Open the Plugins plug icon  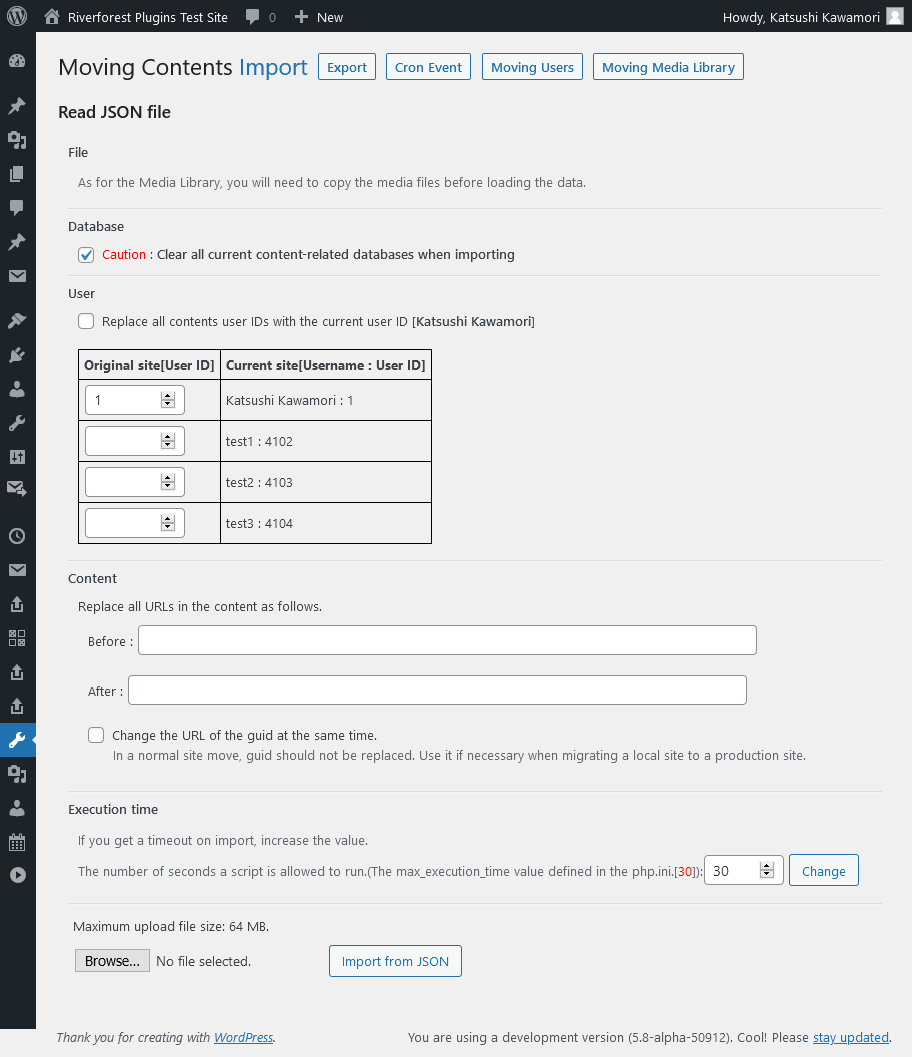(17, 355)
